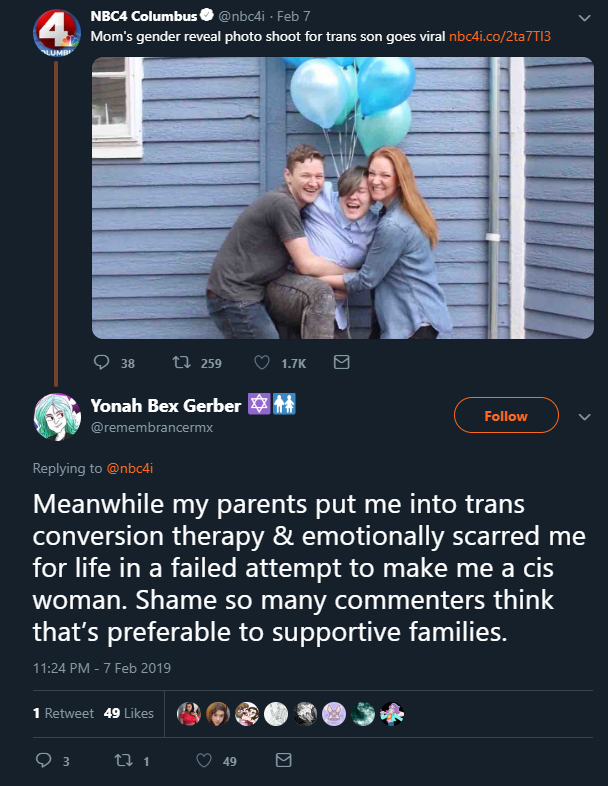
Task: Retweet the NBC4 Columbus tweet
Action: pyautogui.click(x=181, y=362)
